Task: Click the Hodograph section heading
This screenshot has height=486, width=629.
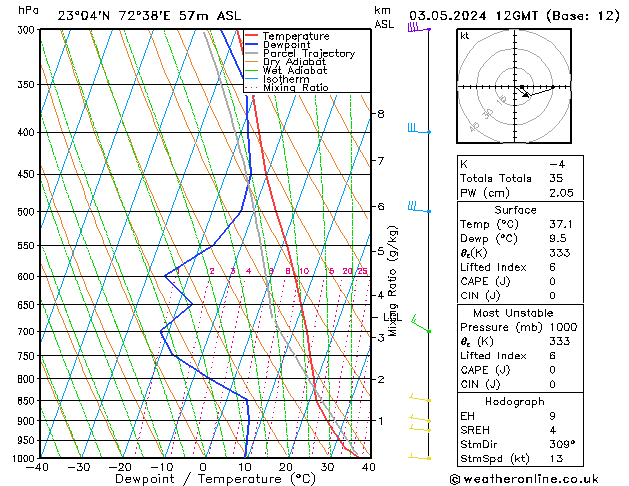Action: coord(515,402)
